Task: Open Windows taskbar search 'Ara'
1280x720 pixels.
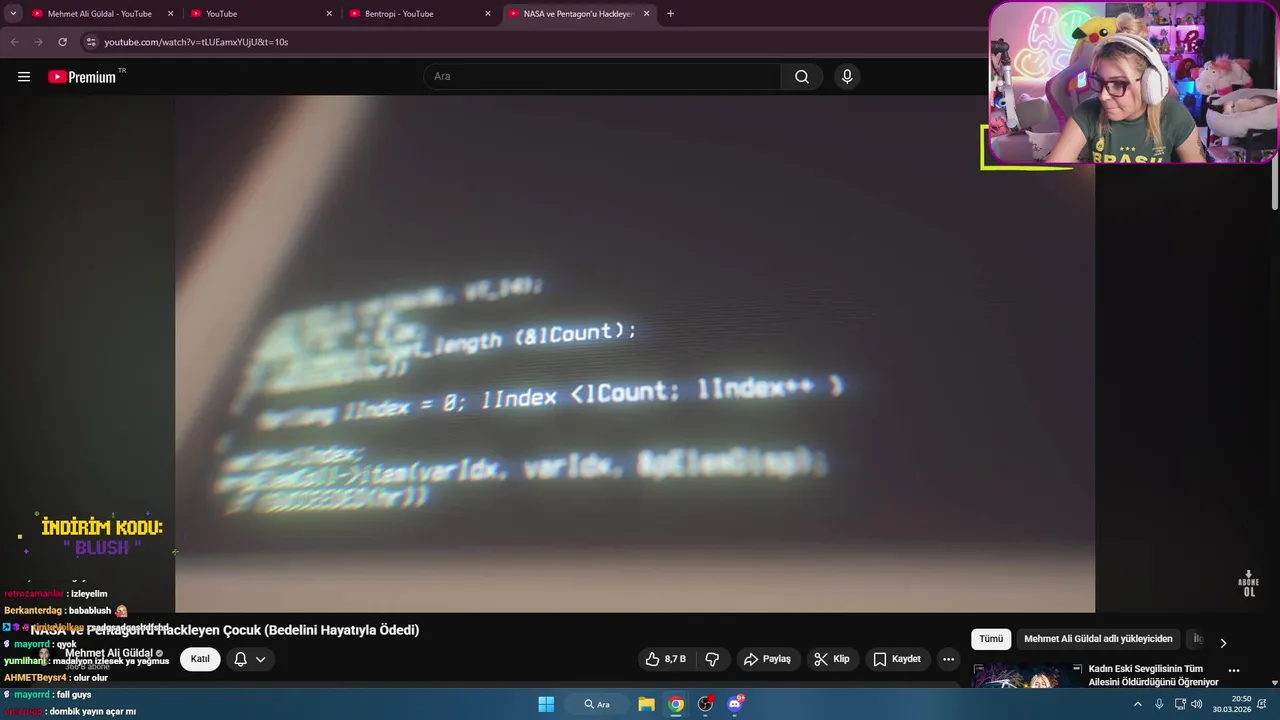Action: [x=597, y=704]
